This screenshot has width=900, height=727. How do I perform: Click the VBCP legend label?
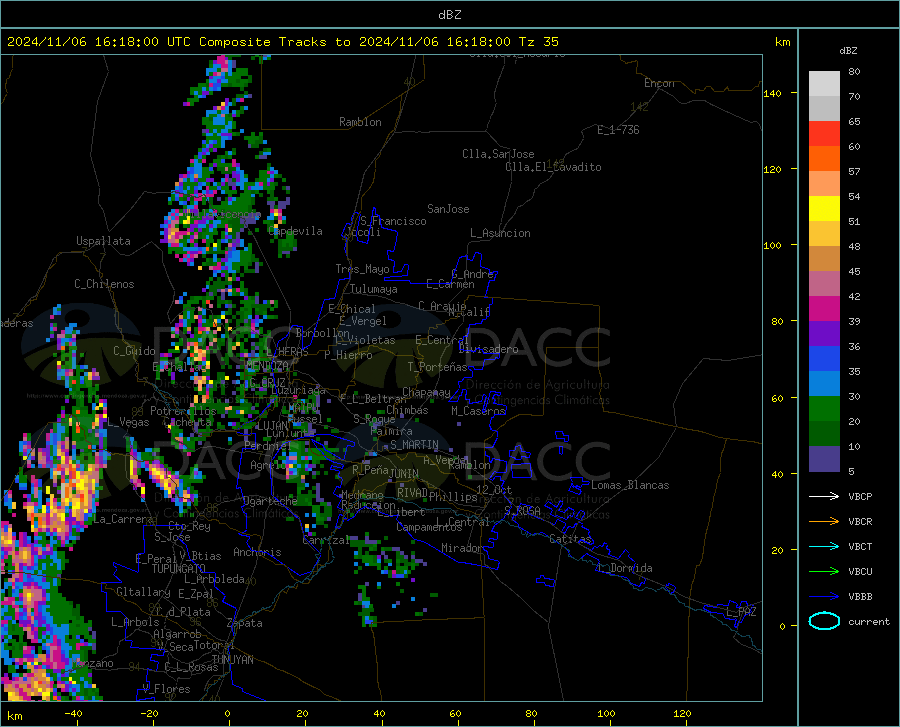860,496
